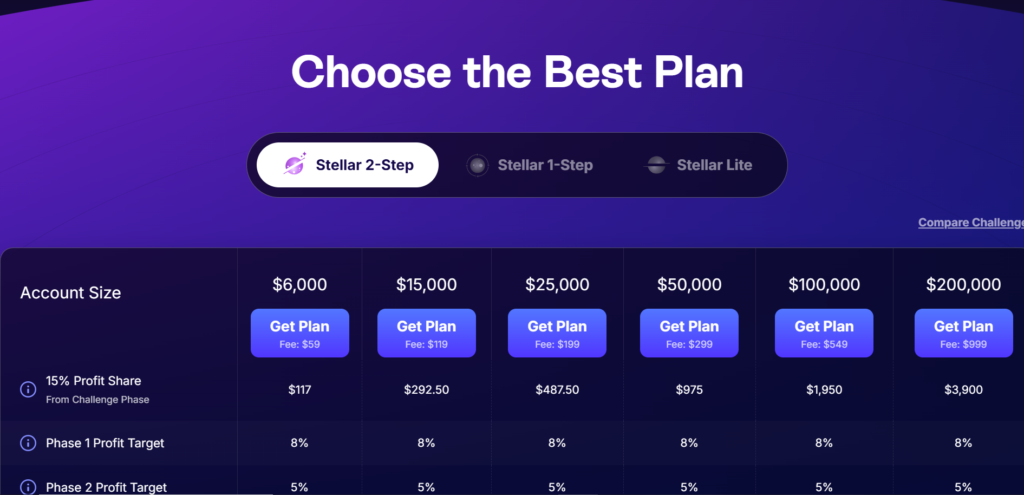Get the $50,000 plan with $299 fee

(x=689, y=333)
